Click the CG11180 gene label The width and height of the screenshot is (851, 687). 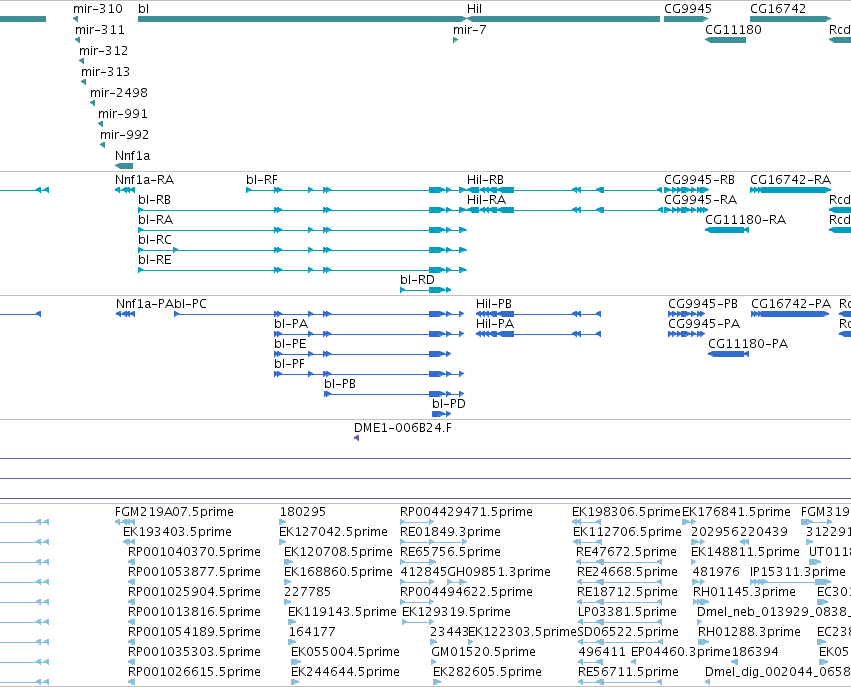pyautogui.click(x=733, y=30)
